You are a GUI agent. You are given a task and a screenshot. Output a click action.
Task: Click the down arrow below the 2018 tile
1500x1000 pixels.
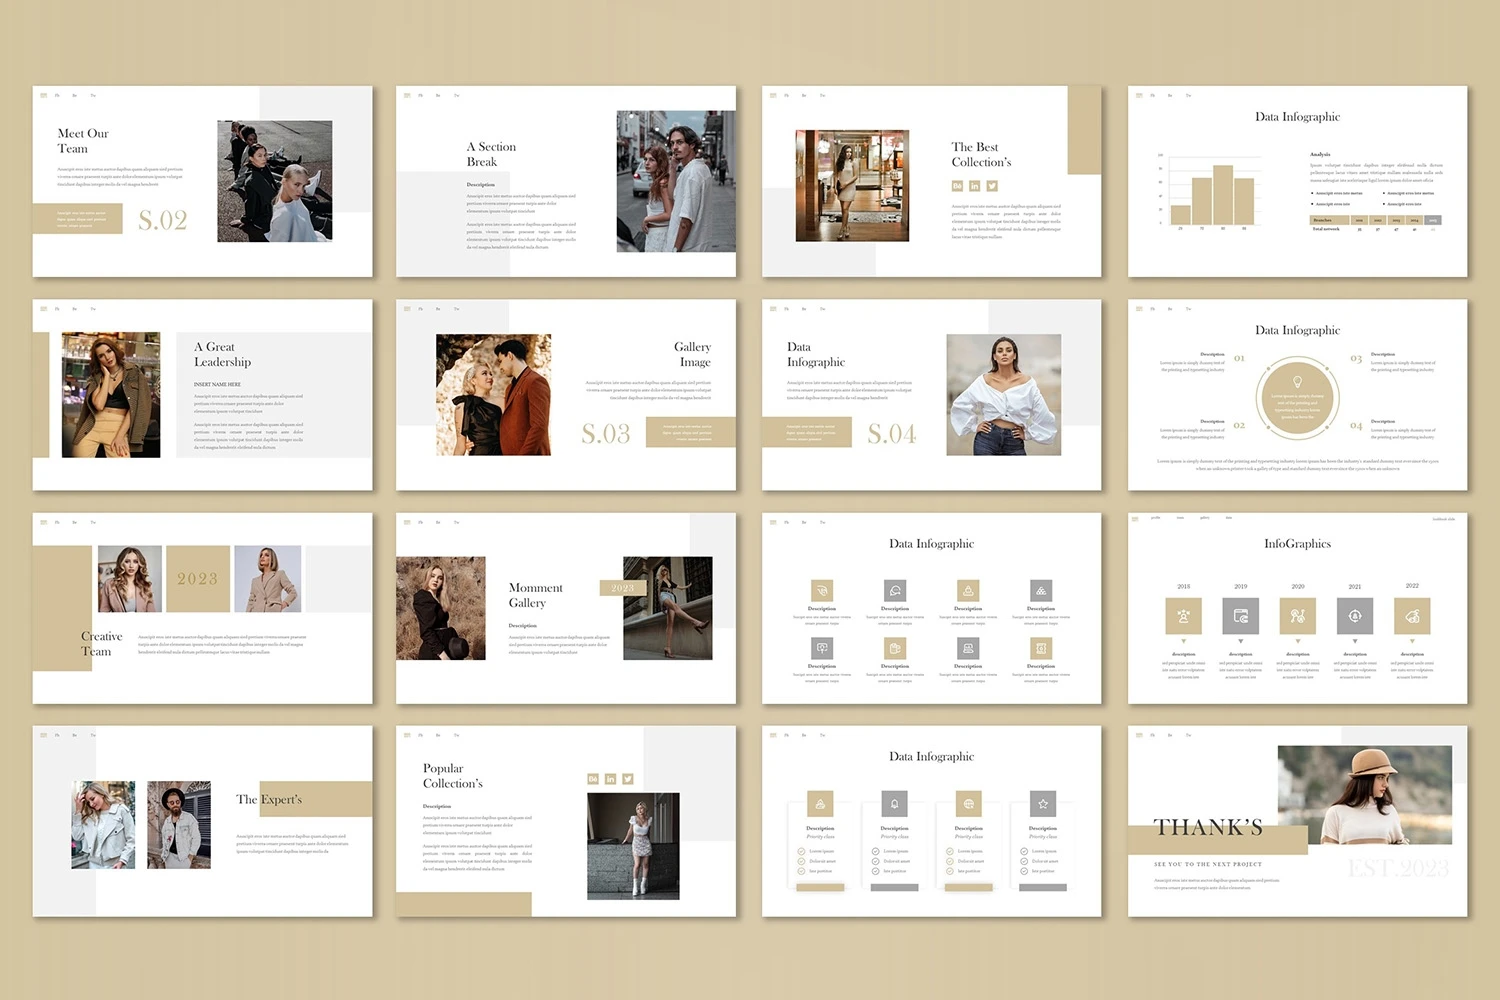click(x=1183, y=641)
